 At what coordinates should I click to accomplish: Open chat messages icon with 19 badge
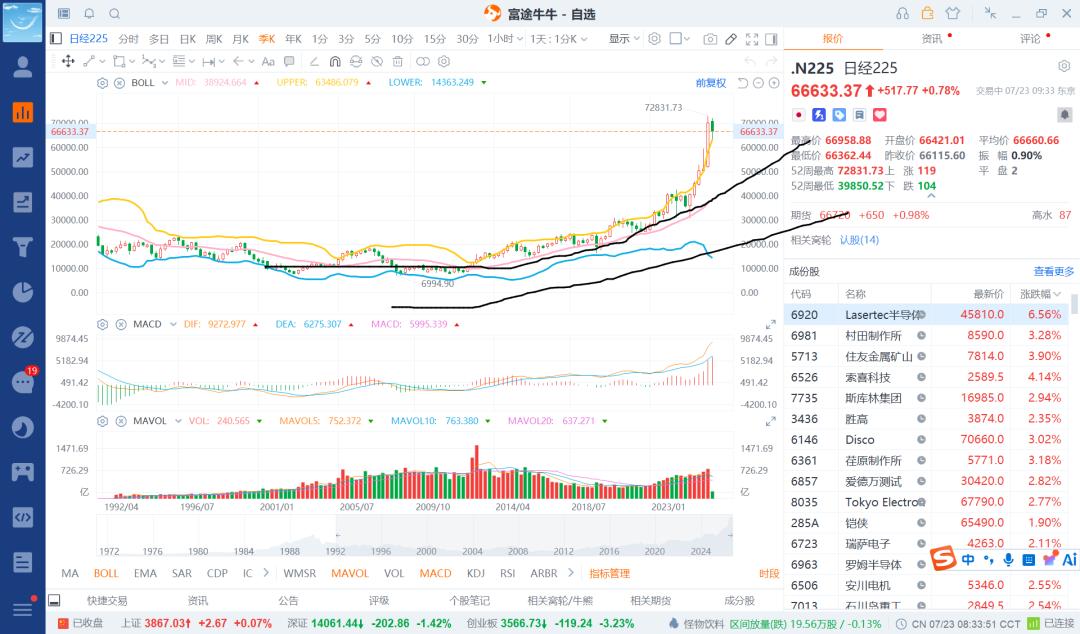[23, 382]
